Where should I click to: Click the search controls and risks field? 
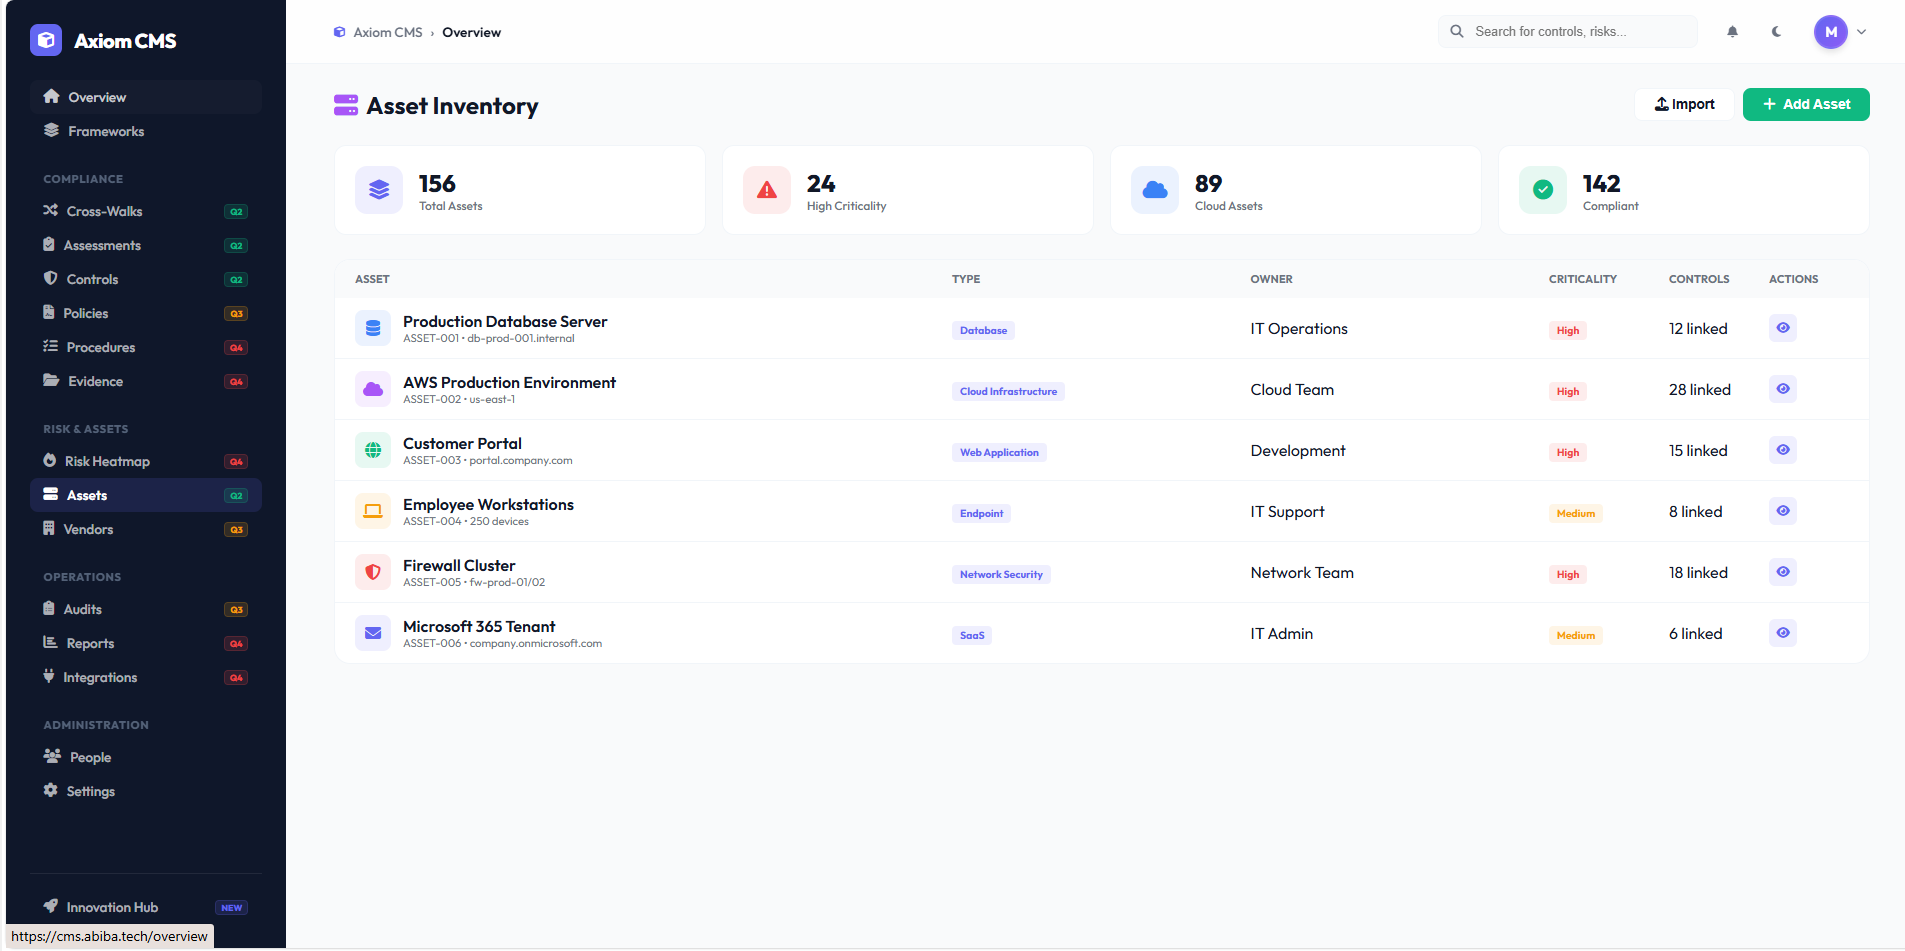(1567, 31)
